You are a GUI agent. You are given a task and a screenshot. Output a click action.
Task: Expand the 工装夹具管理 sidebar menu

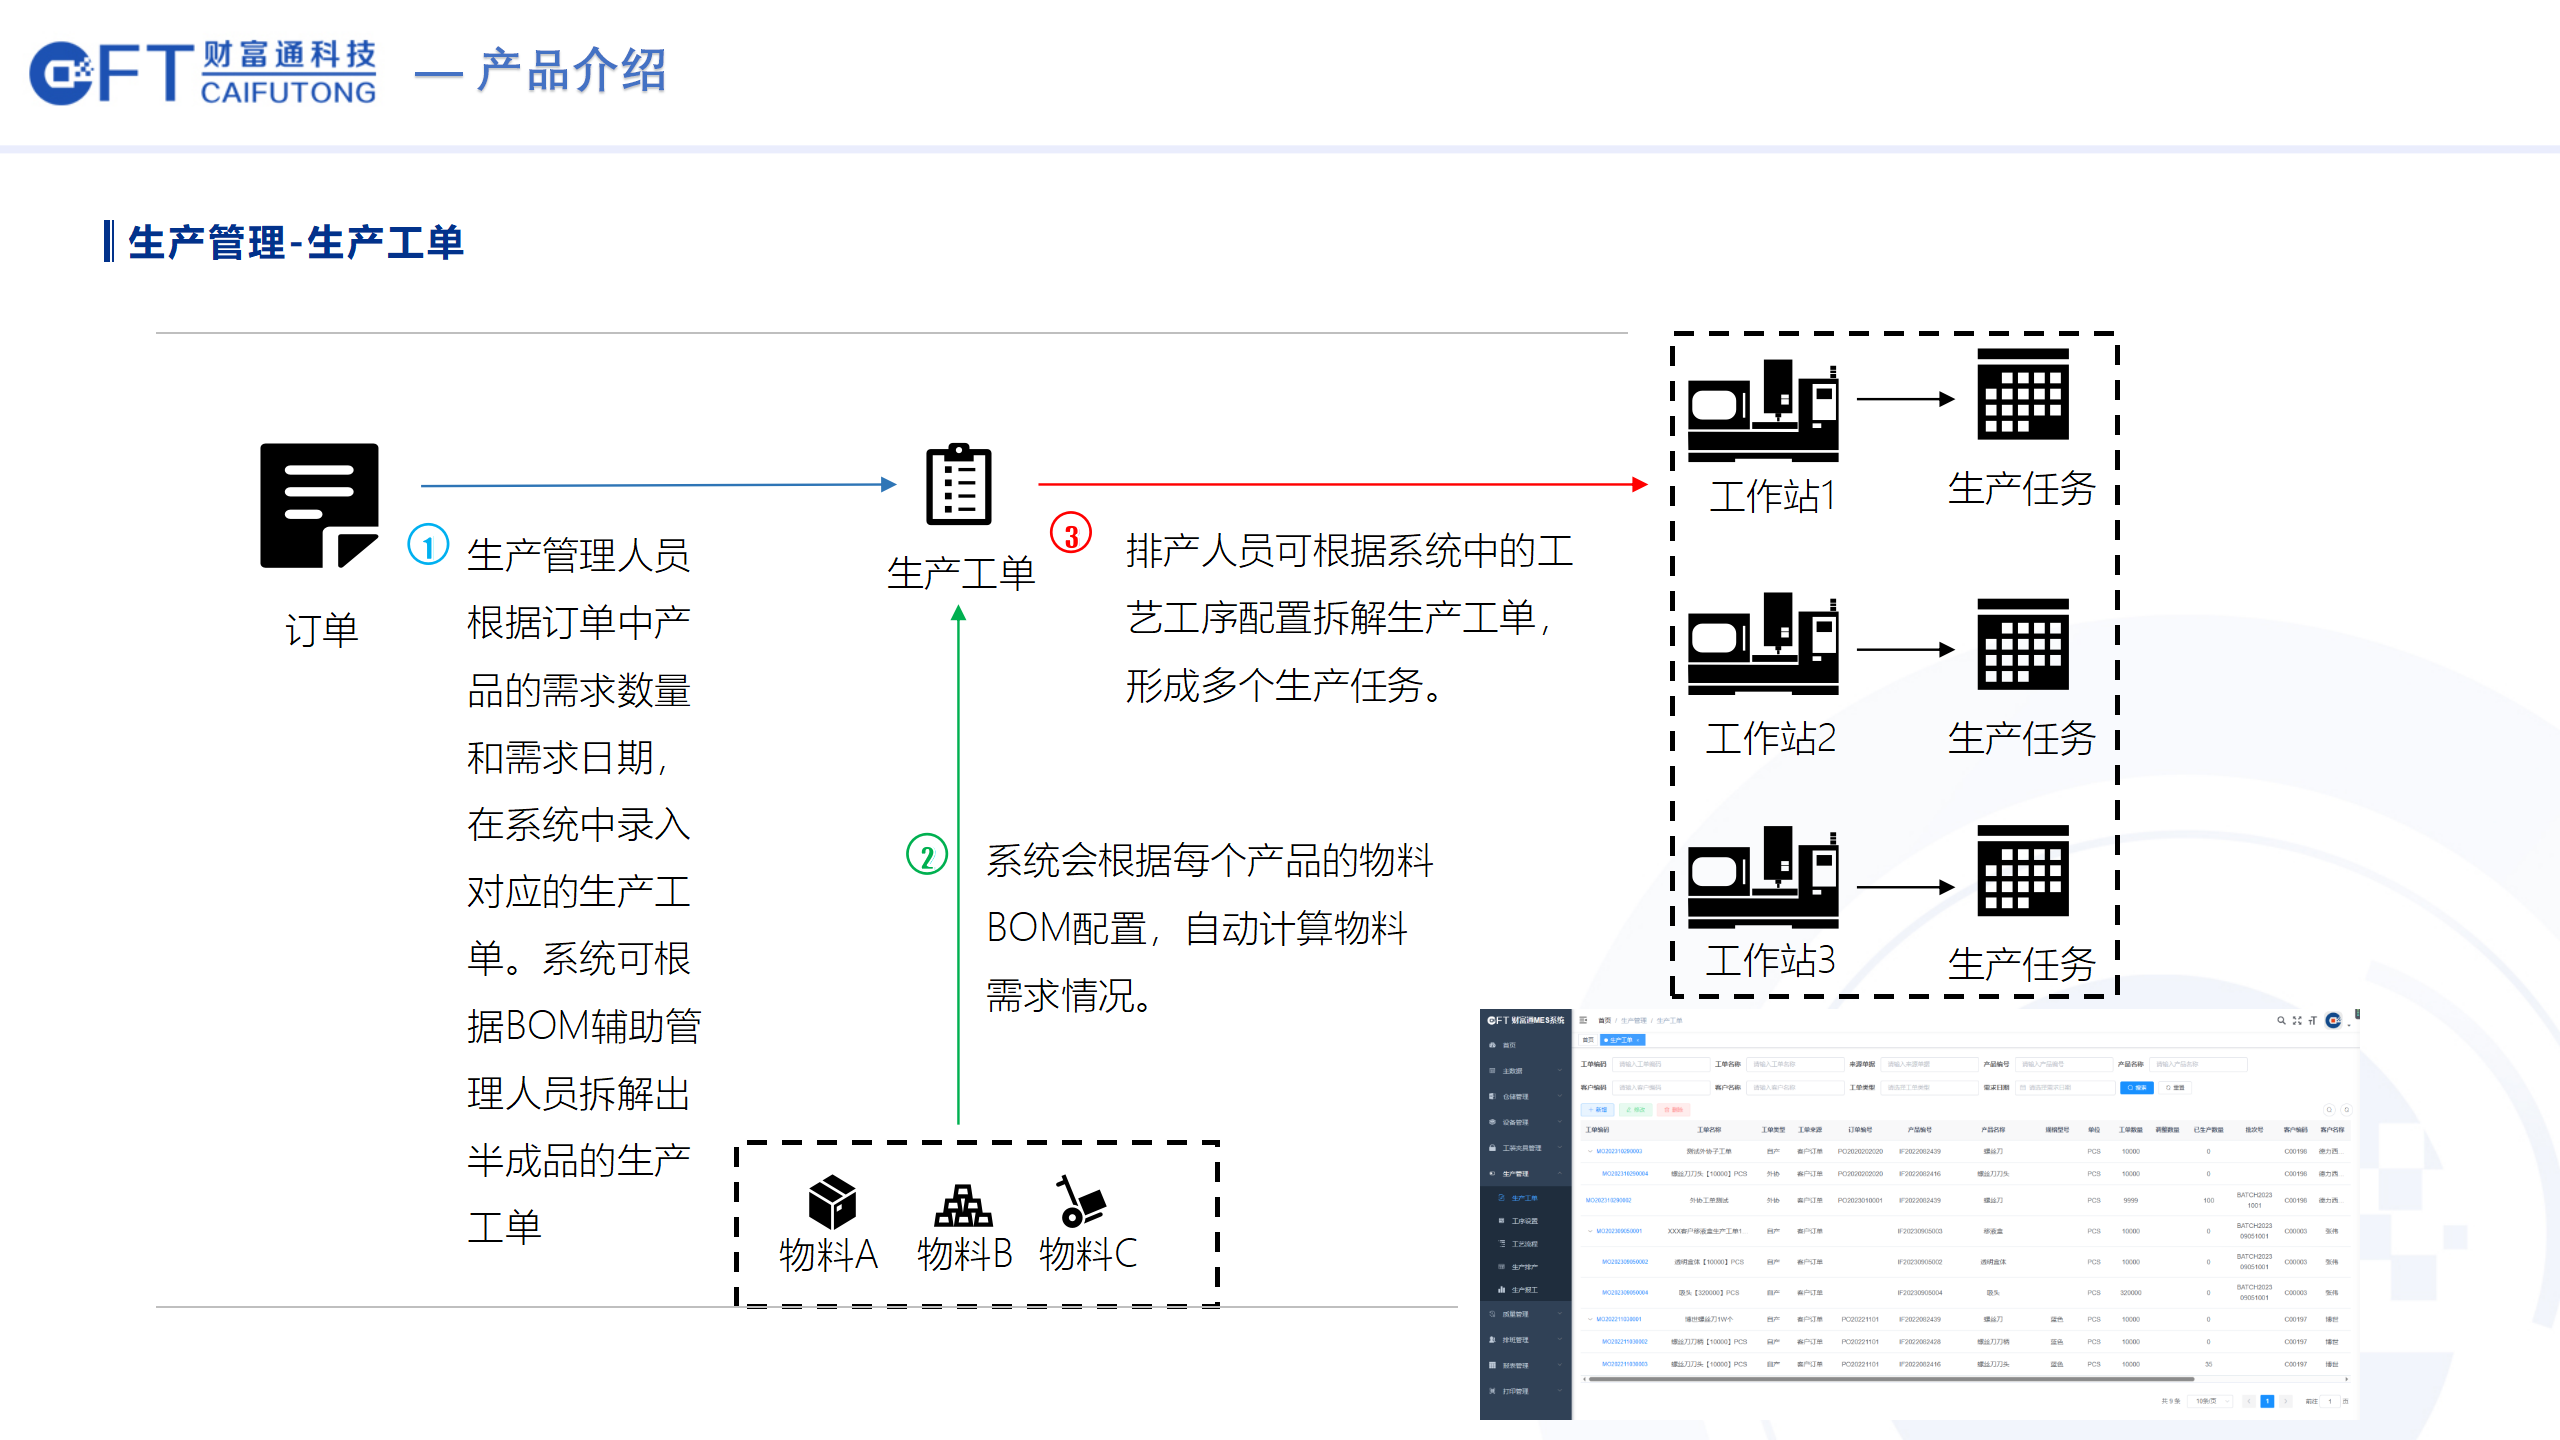(1526, 1148)
